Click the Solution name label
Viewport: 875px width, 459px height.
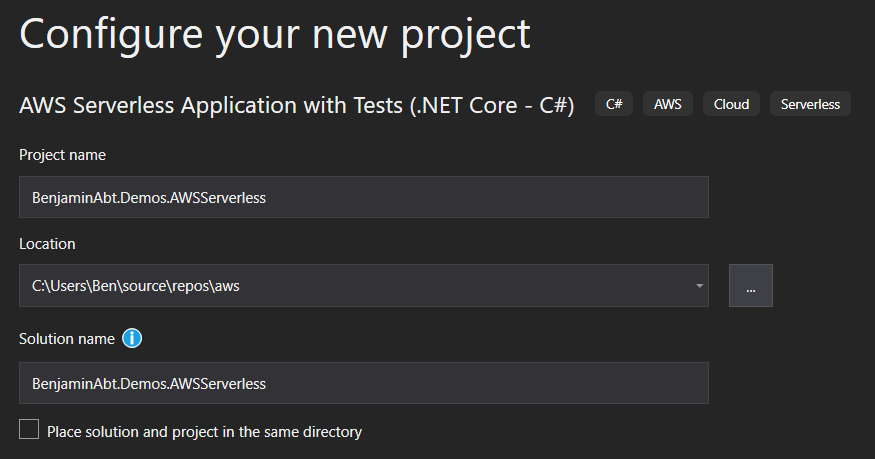[67, 339]
